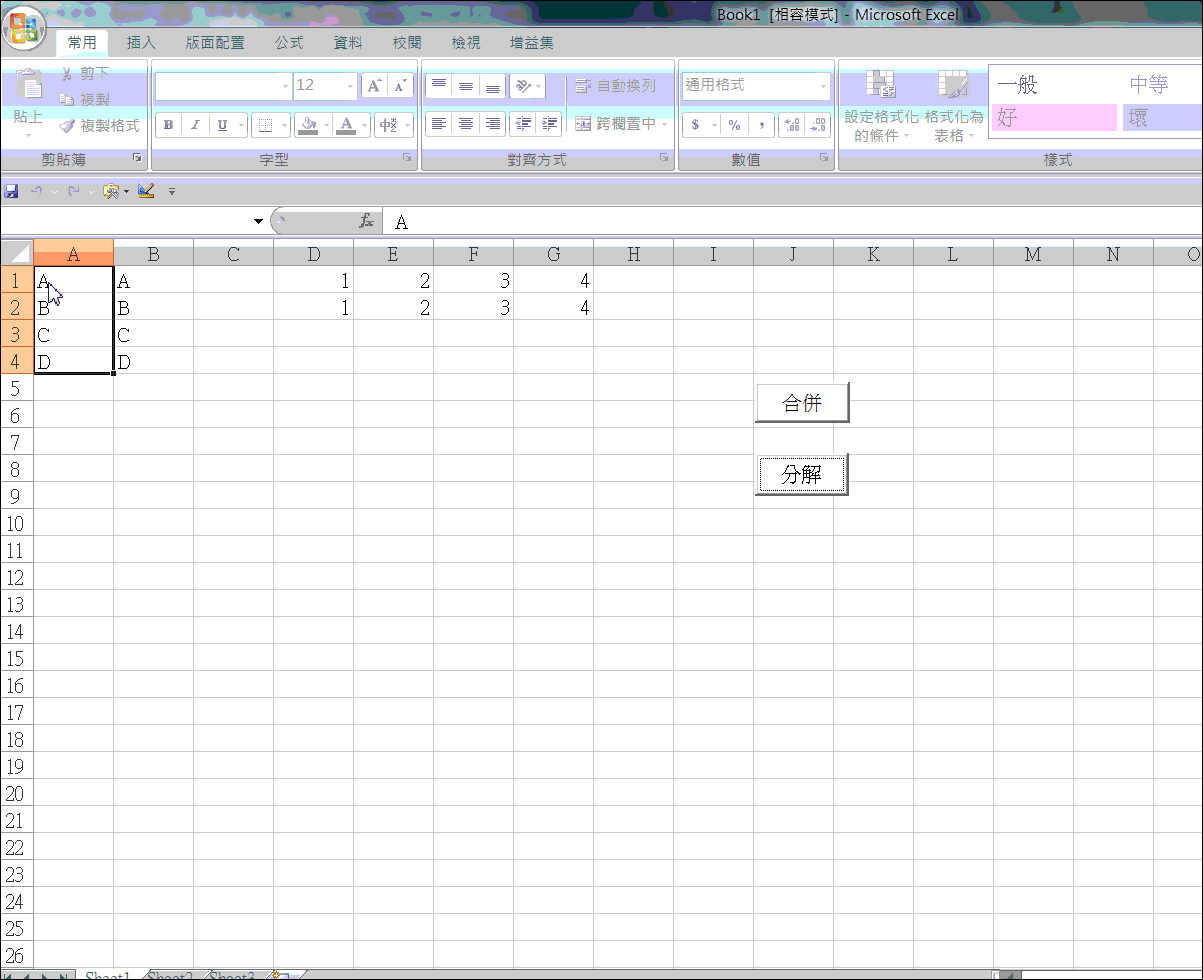
Task: Switch to the 校閱 (Review) tab
Action: click(x=407, y=43)
